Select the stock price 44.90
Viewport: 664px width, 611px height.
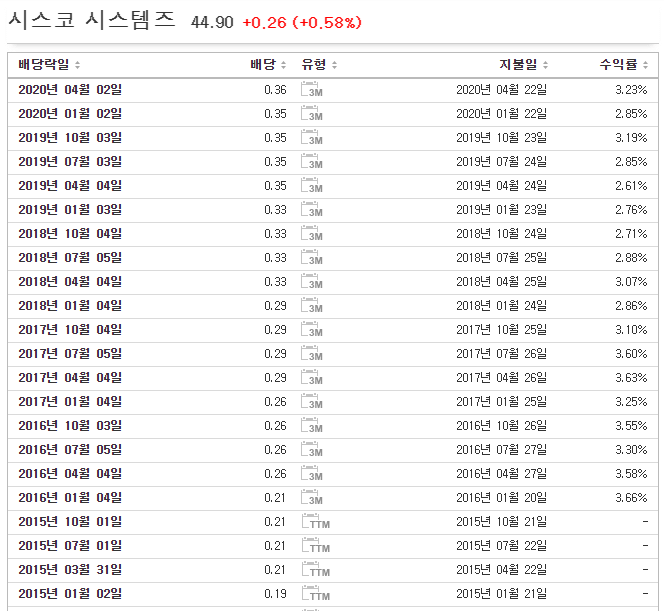pyautogui.click(x=212, y=22)
